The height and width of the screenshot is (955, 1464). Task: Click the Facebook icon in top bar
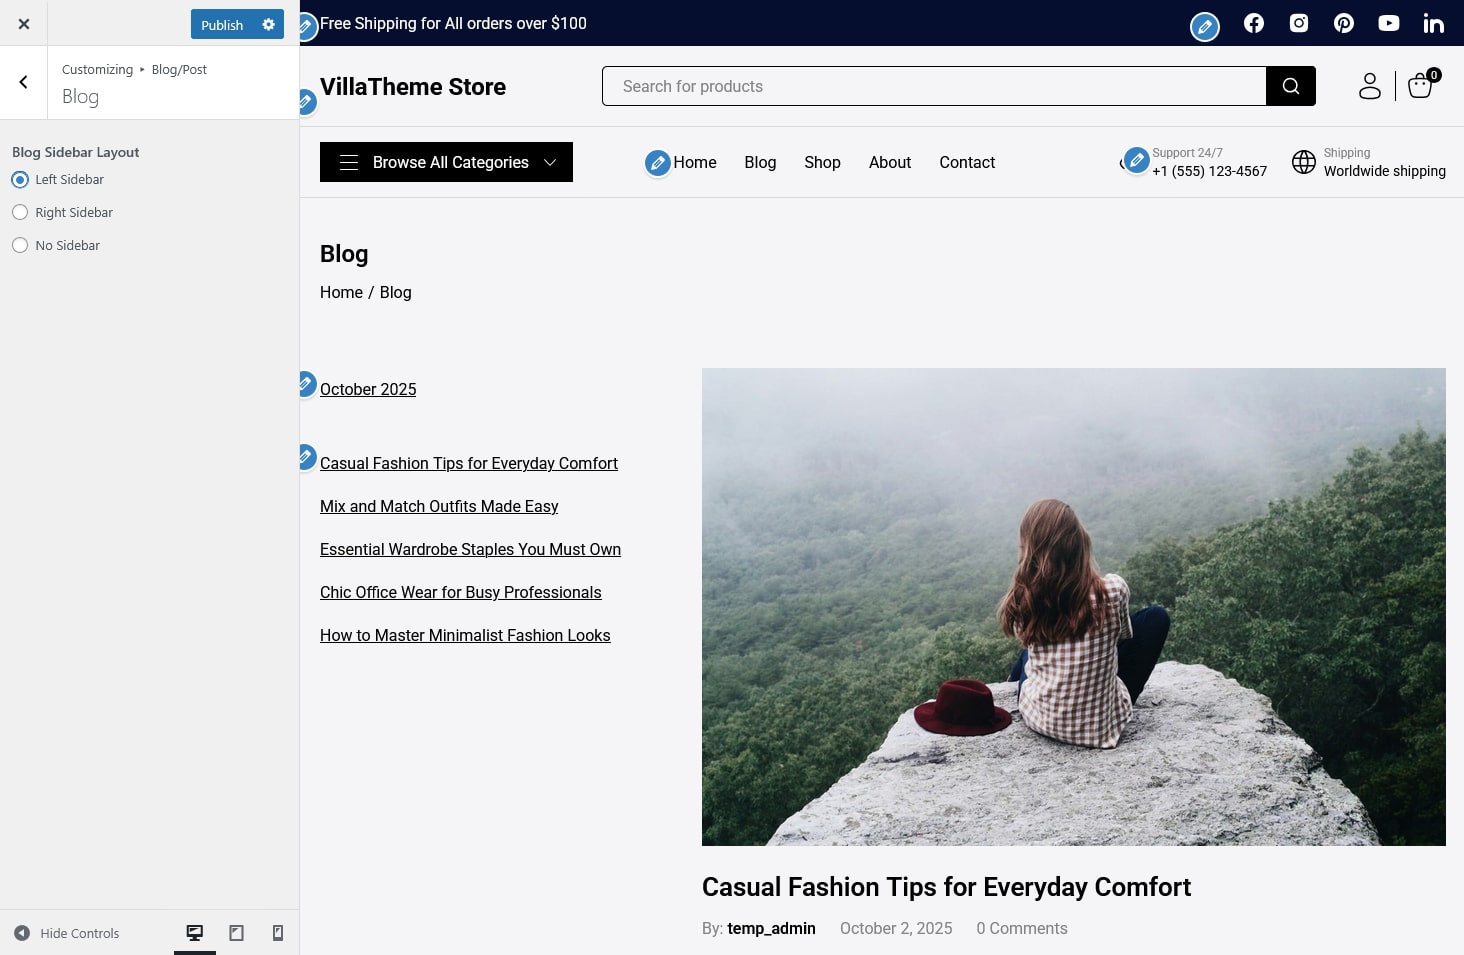pos(1253,23)
